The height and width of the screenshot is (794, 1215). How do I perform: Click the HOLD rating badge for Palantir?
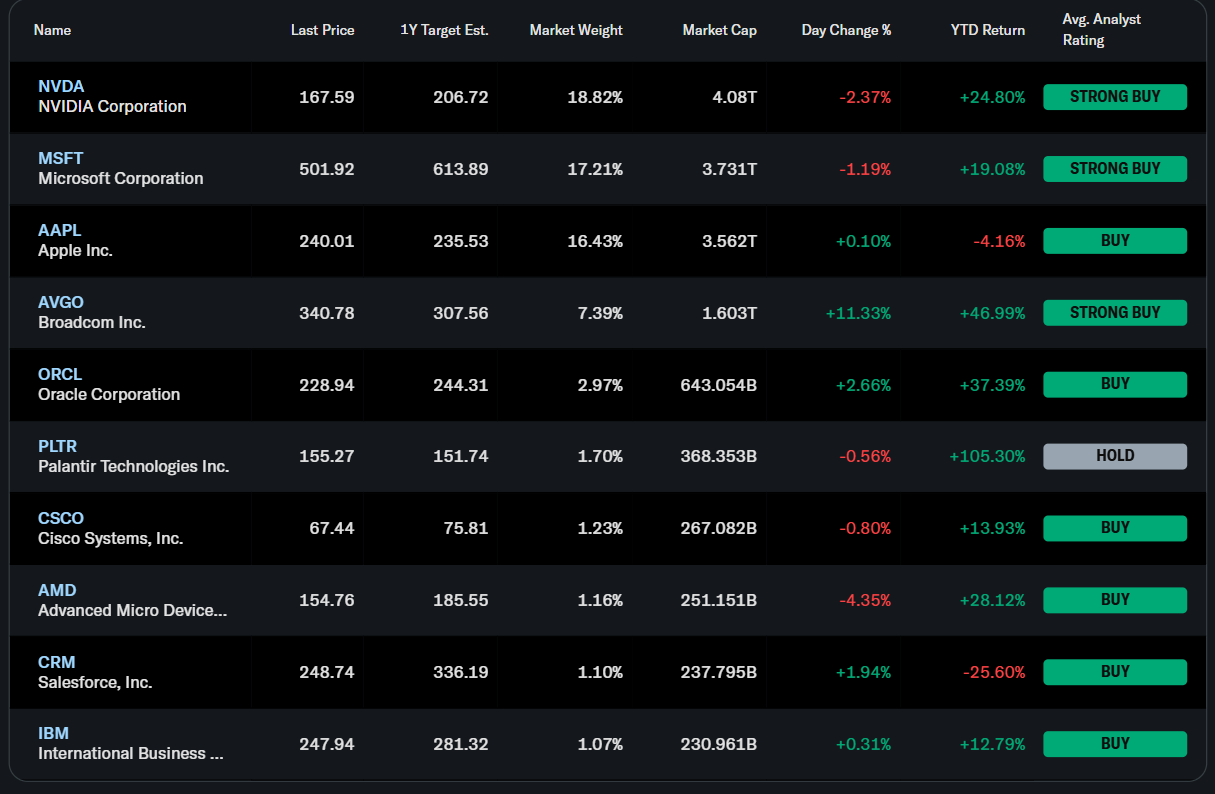point(1115,456)
